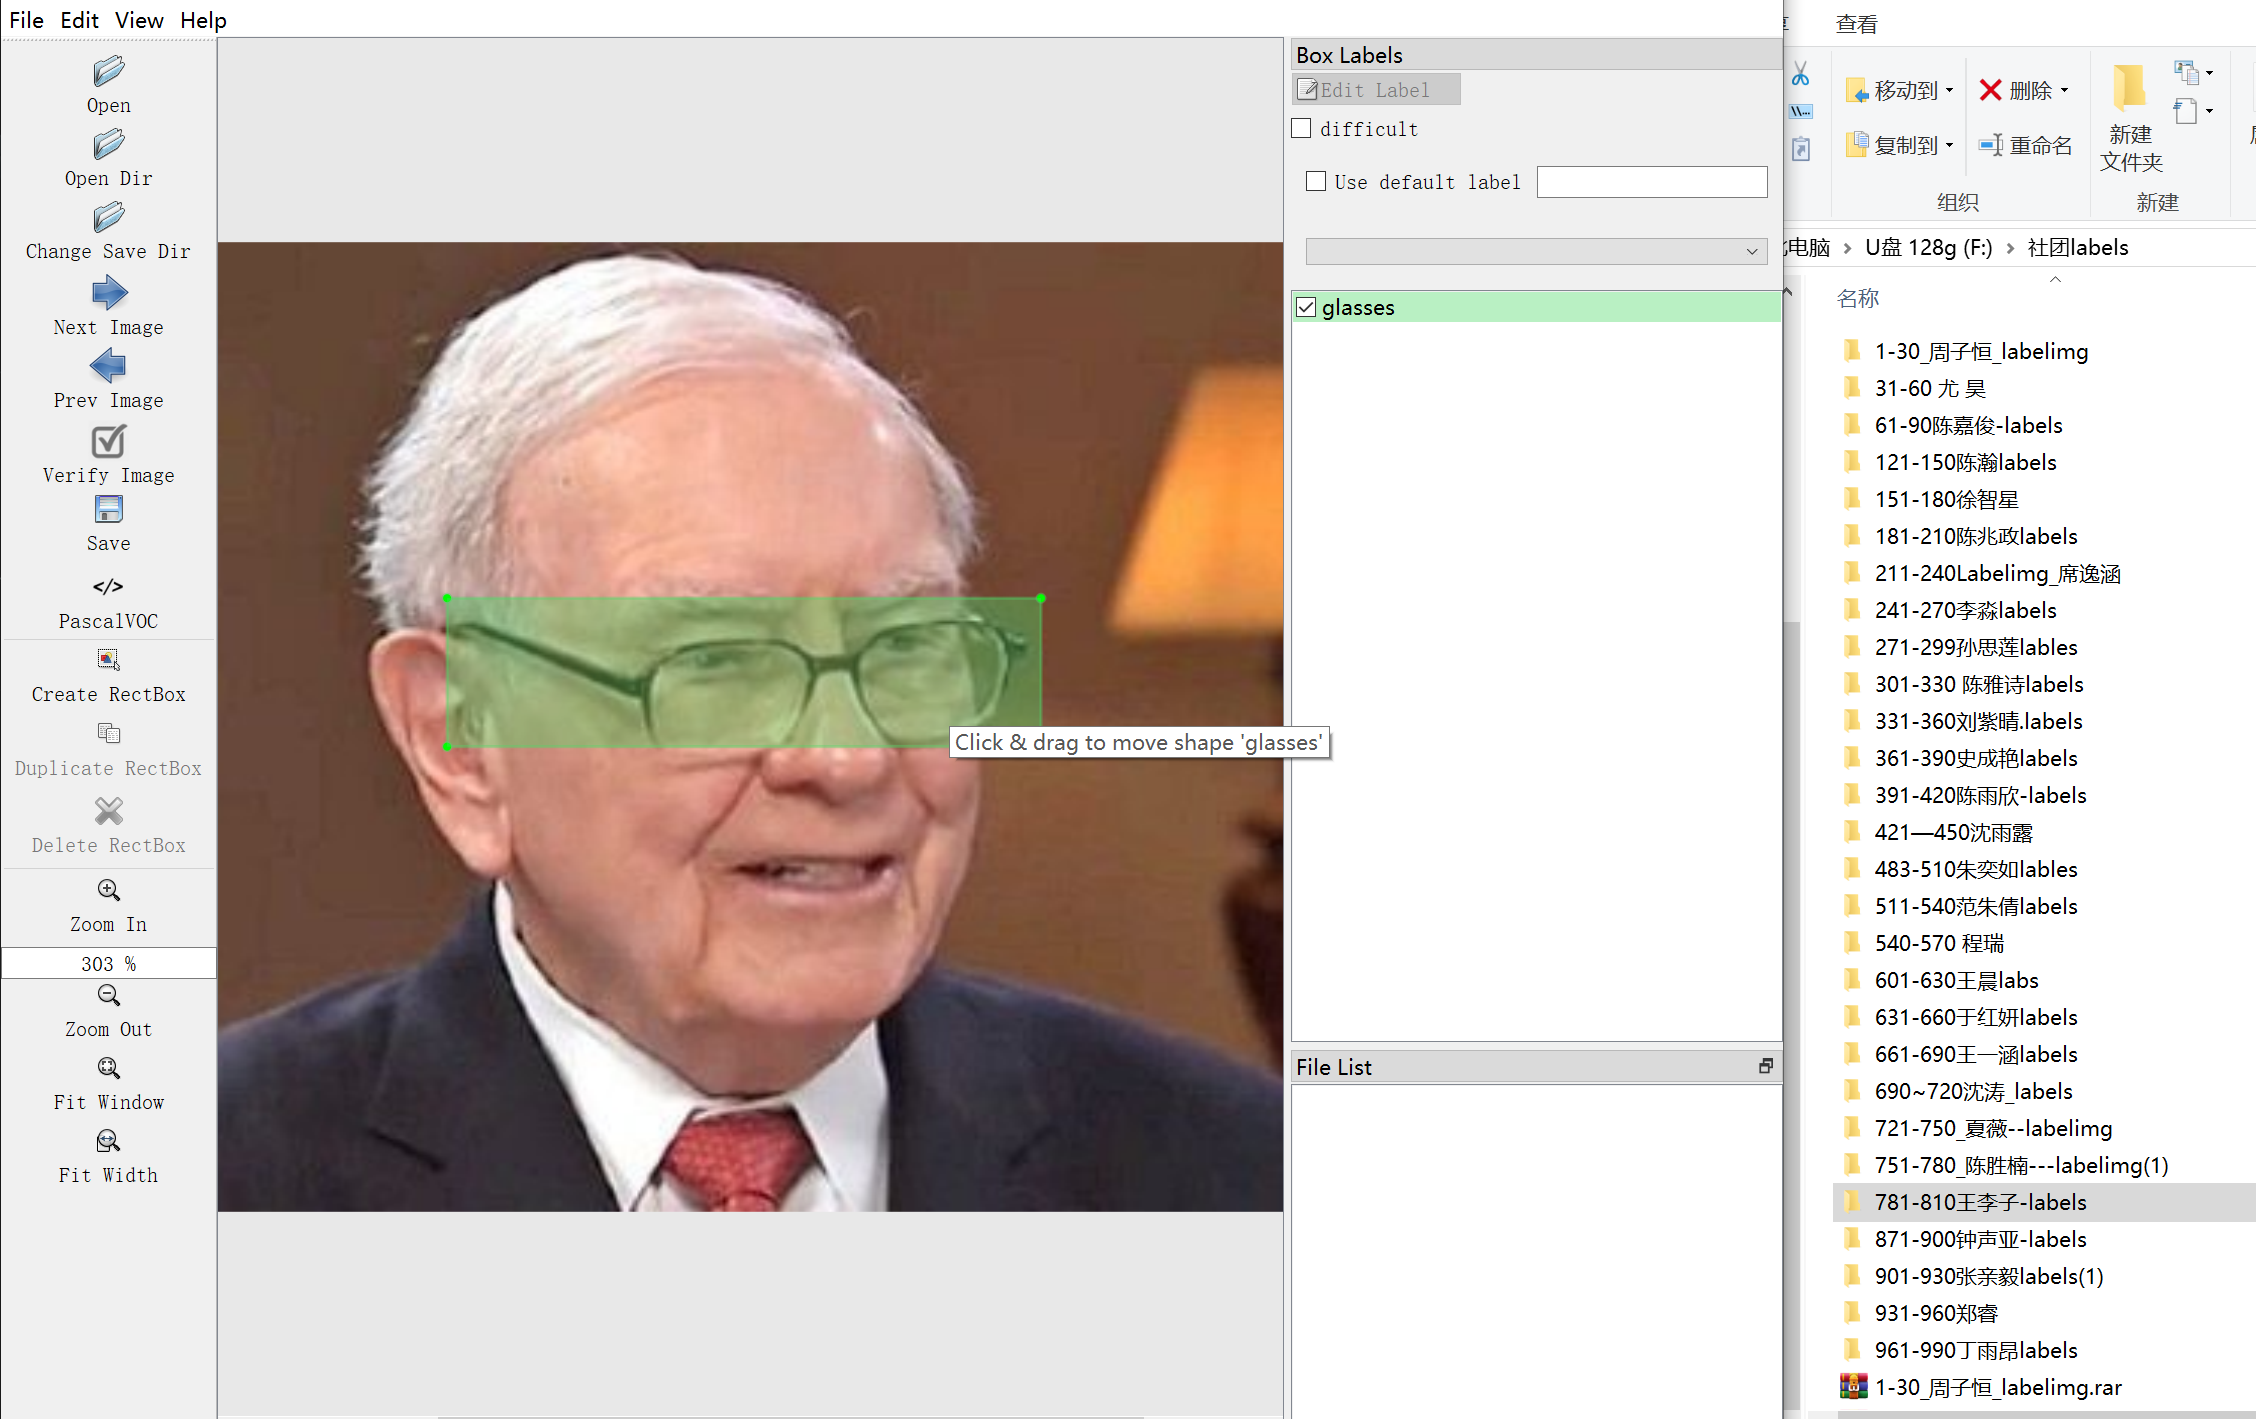Go to Next Image arrow

108,294
